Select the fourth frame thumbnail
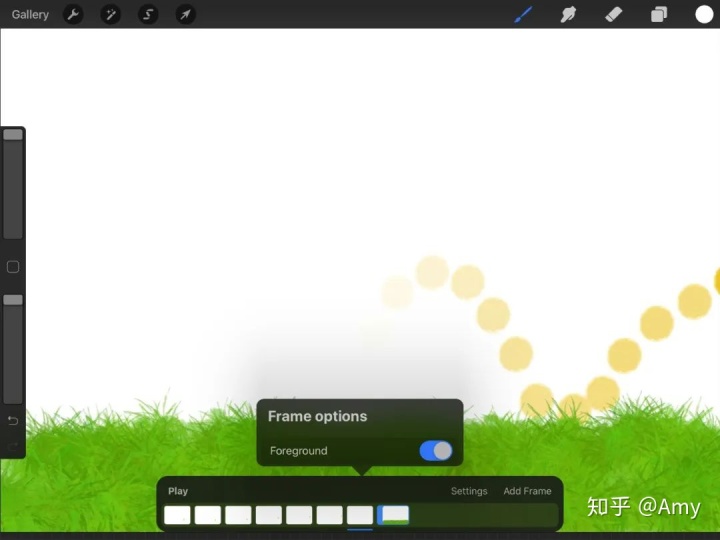The width and height of the screenshot is (720, 540). pyautogui.click(x=269, y=515)
